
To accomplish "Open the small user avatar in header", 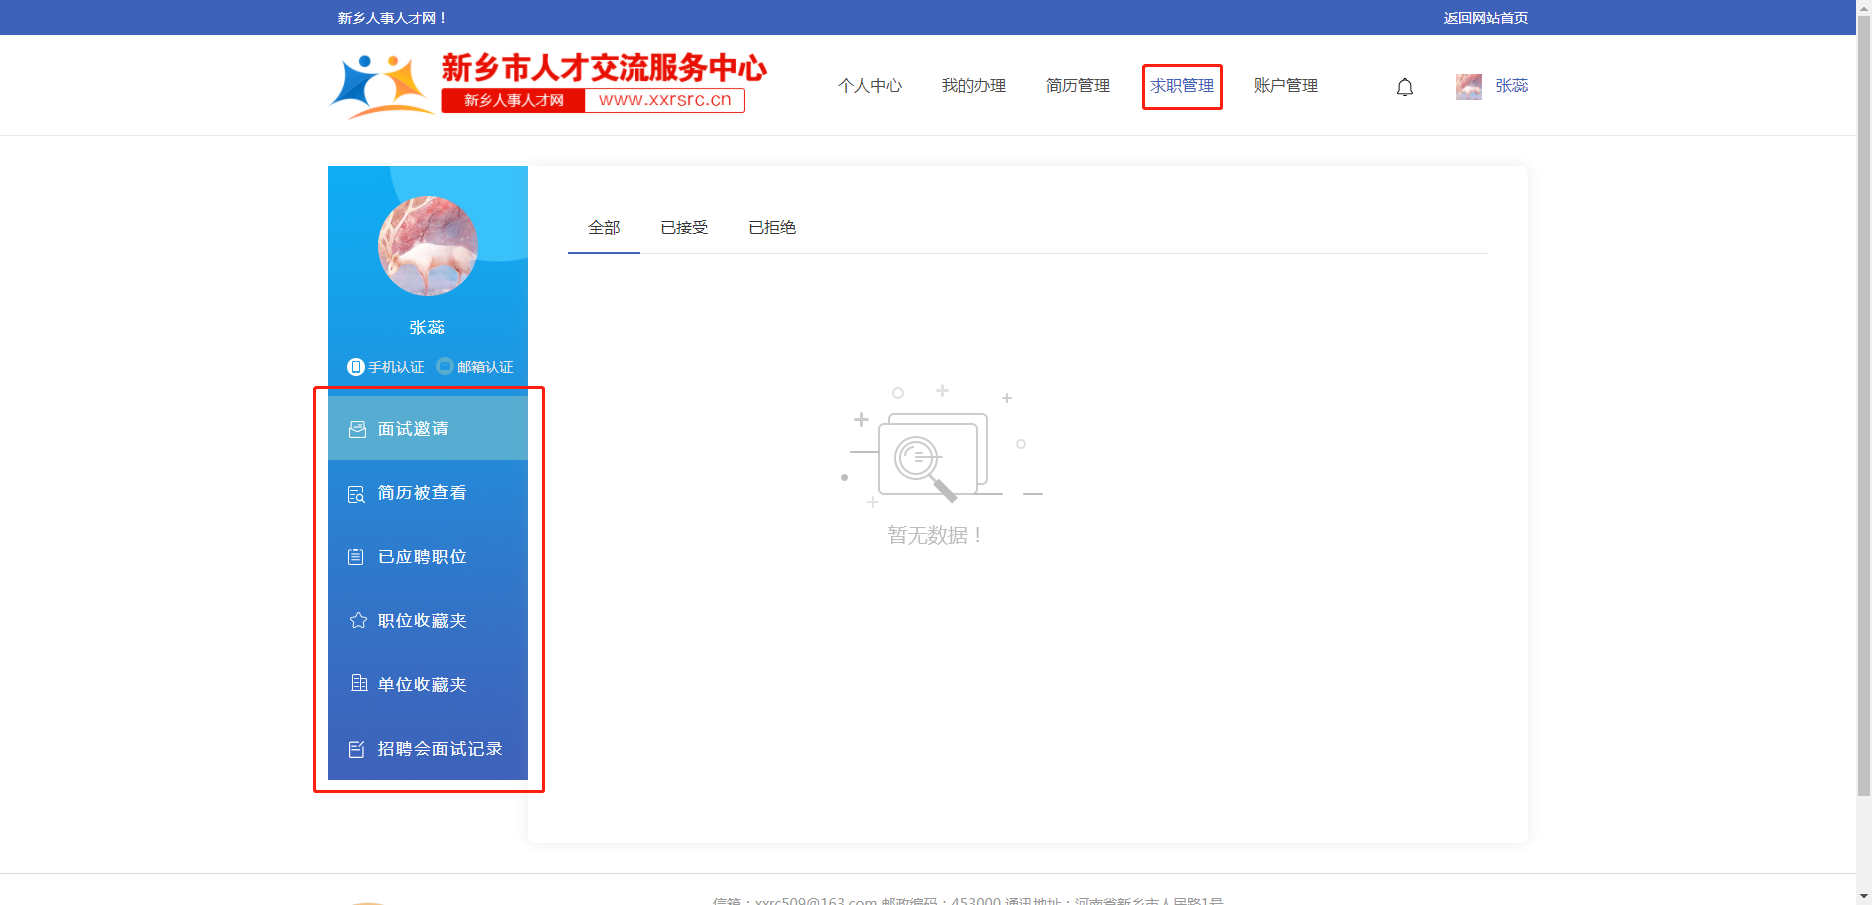I will [x=1468, y=87].
